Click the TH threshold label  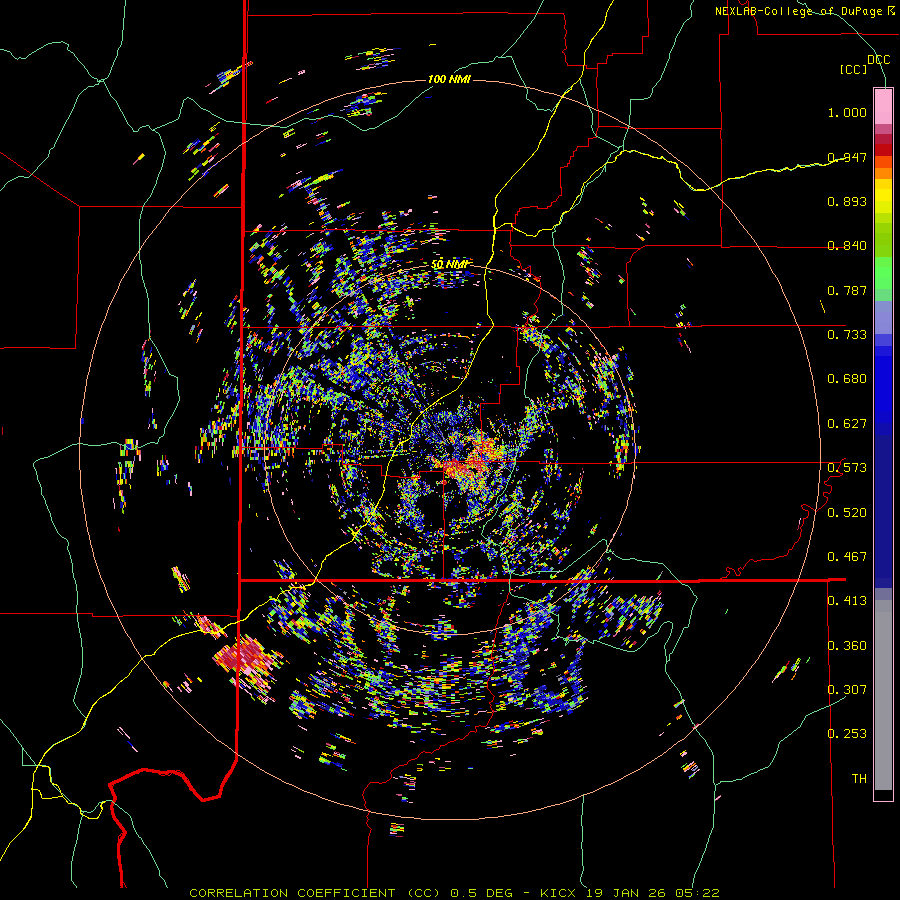[859, 779]
